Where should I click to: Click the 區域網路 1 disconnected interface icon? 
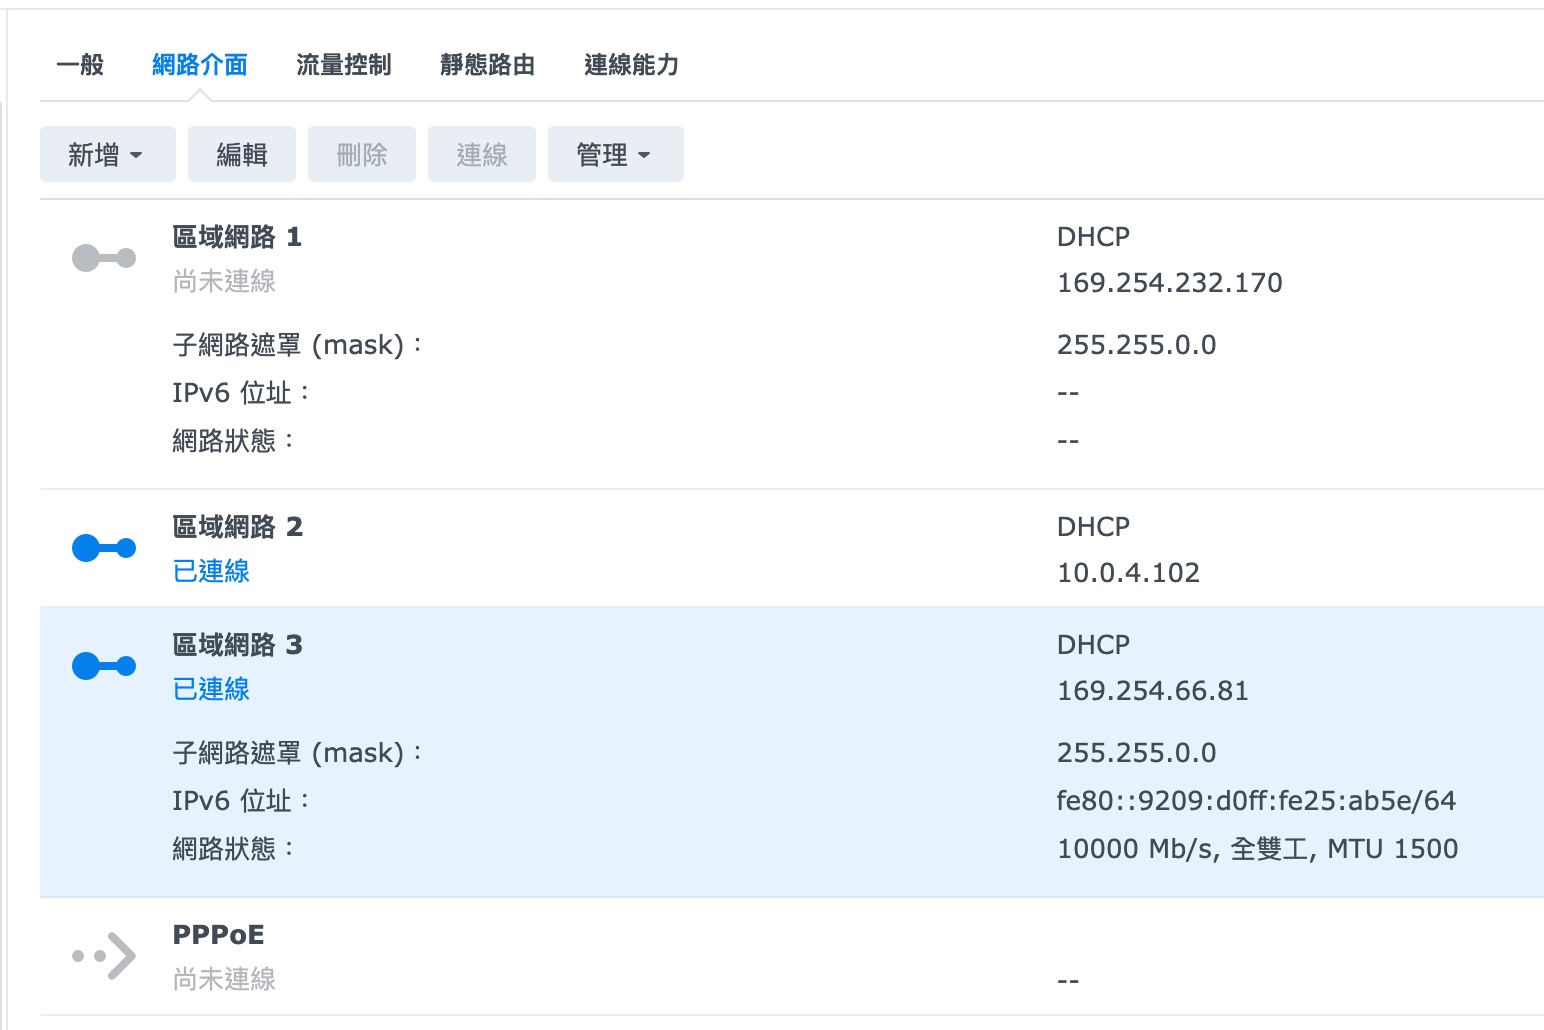tap(104, 258)
